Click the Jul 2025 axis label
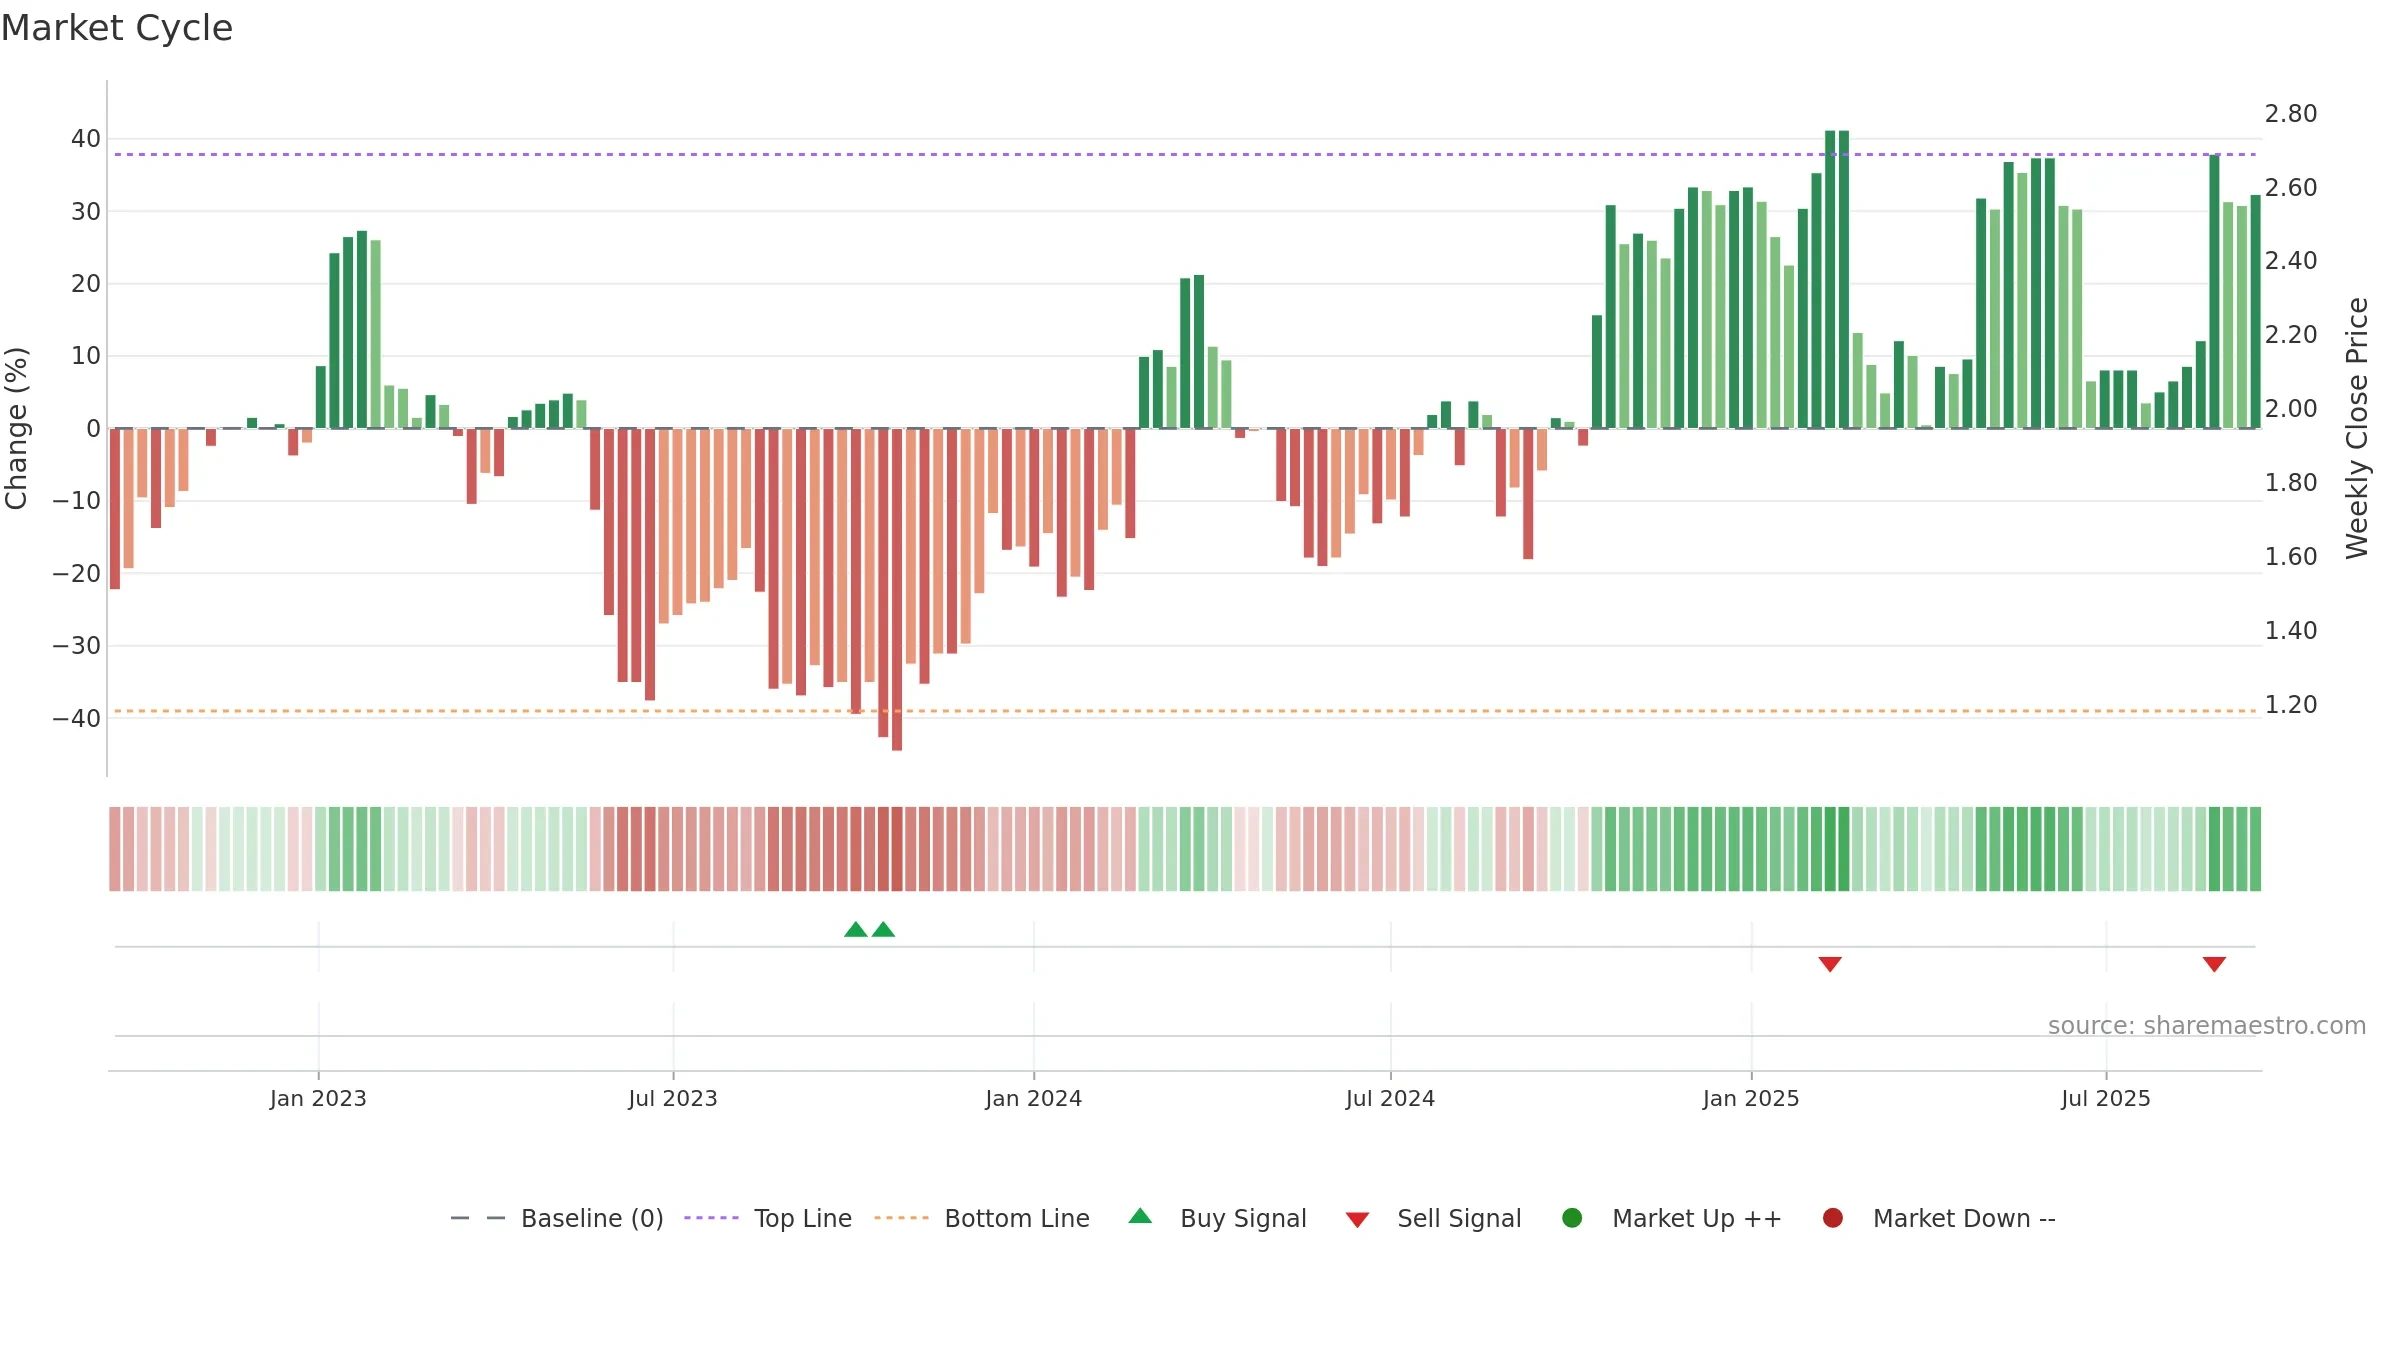Image resolution: width=2400 pixels, height=1350 pixels. [2106, 1098]
